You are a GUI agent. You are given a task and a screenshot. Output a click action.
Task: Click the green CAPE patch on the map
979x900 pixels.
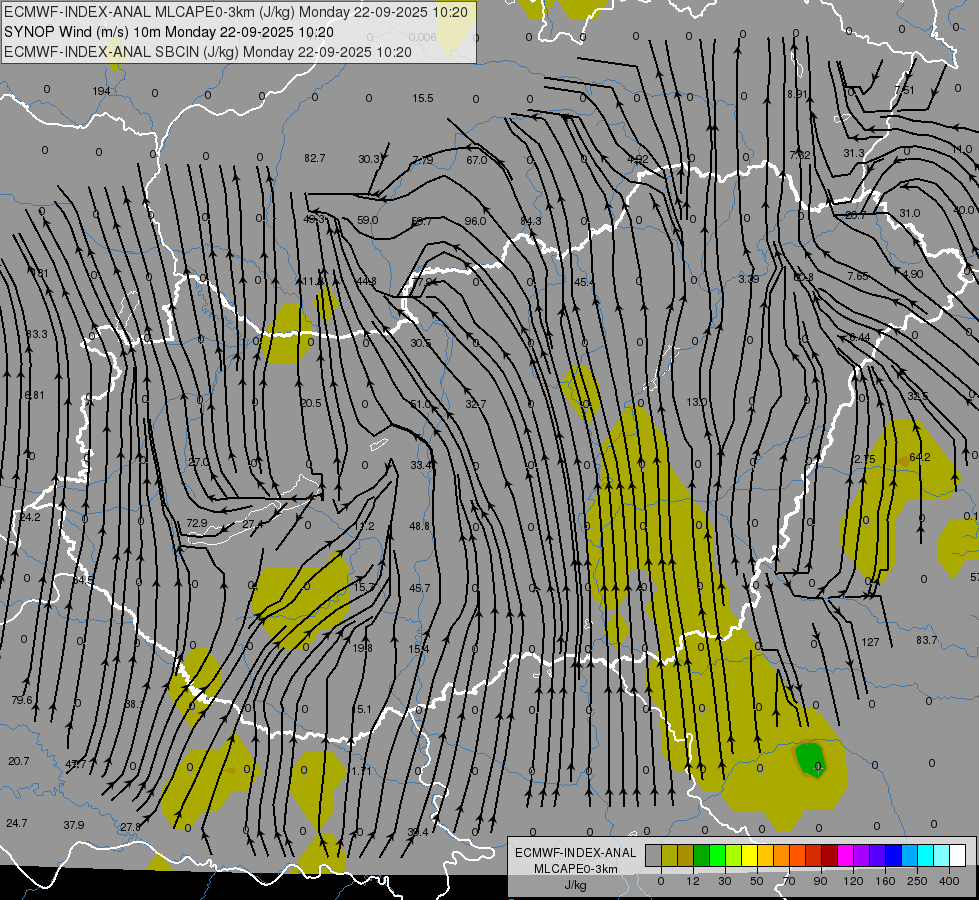tap(808, 757)
